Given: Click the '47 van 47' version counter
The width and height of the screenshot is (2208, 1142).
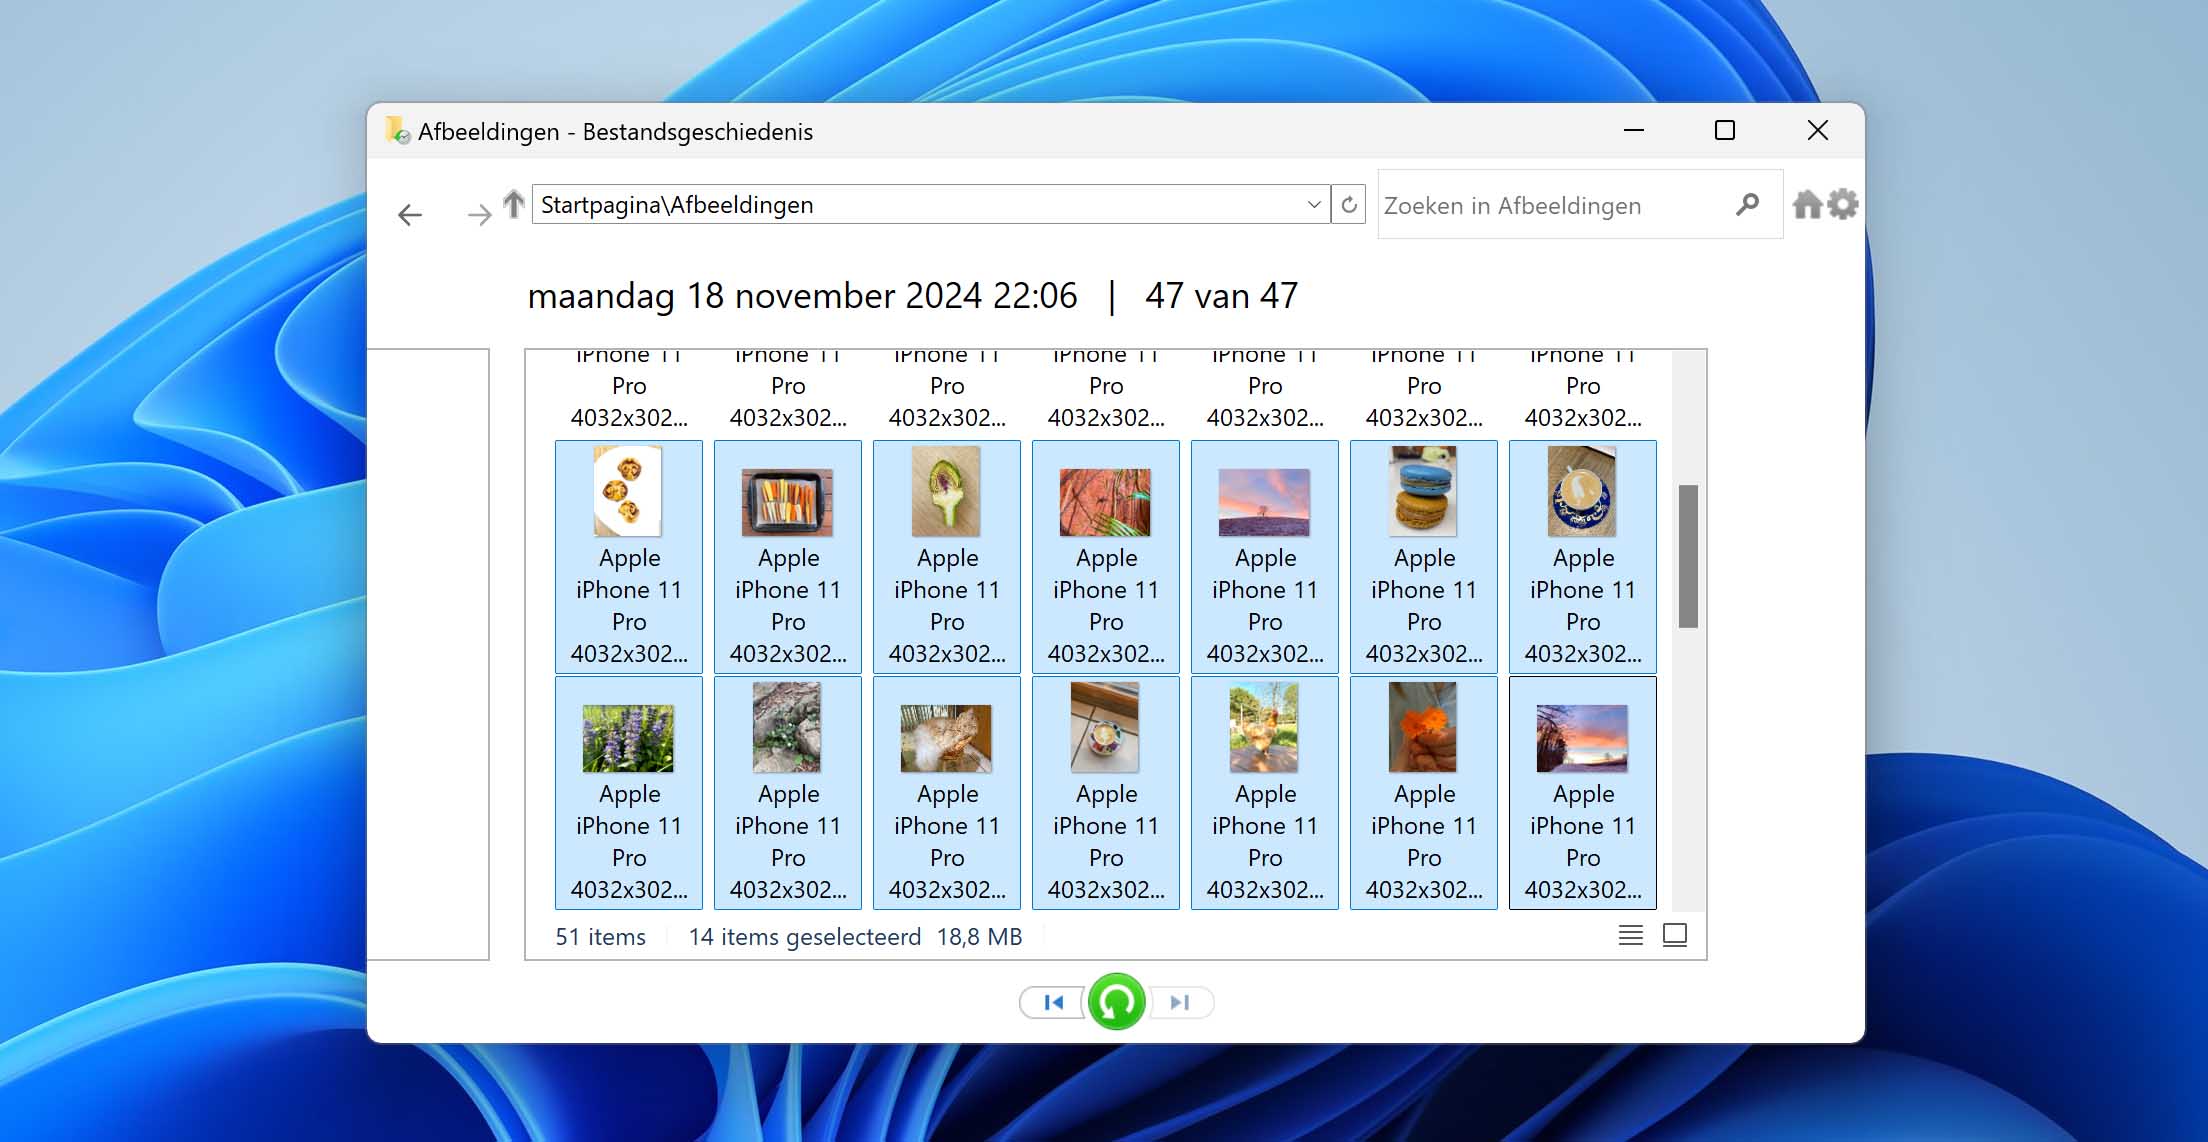Looking at the screenshot, I should [1221, 296].
